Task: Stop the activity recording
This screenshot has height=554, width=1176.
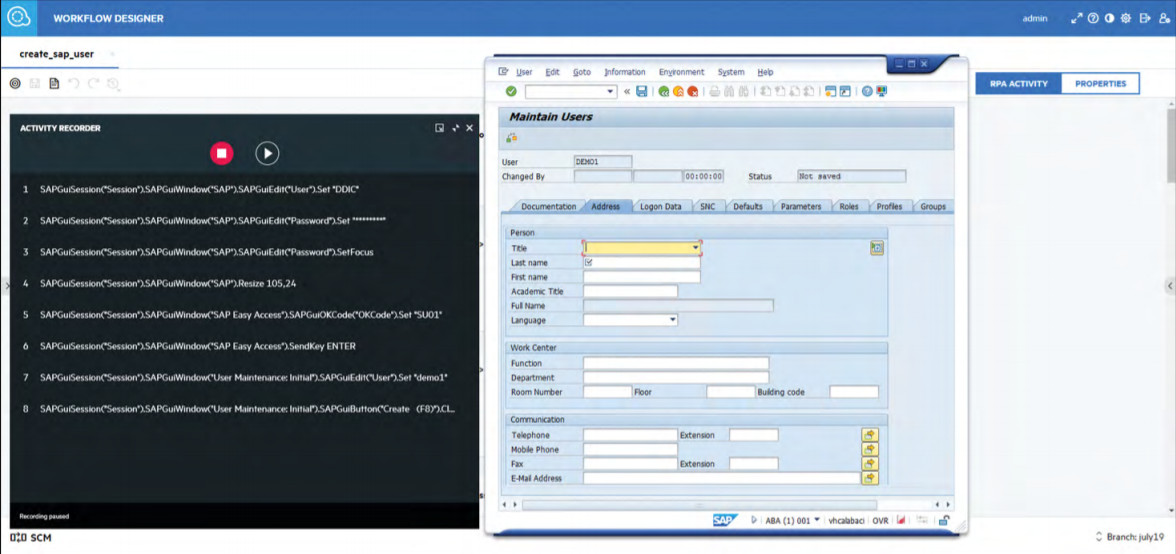Action: [x=221, y=153]
